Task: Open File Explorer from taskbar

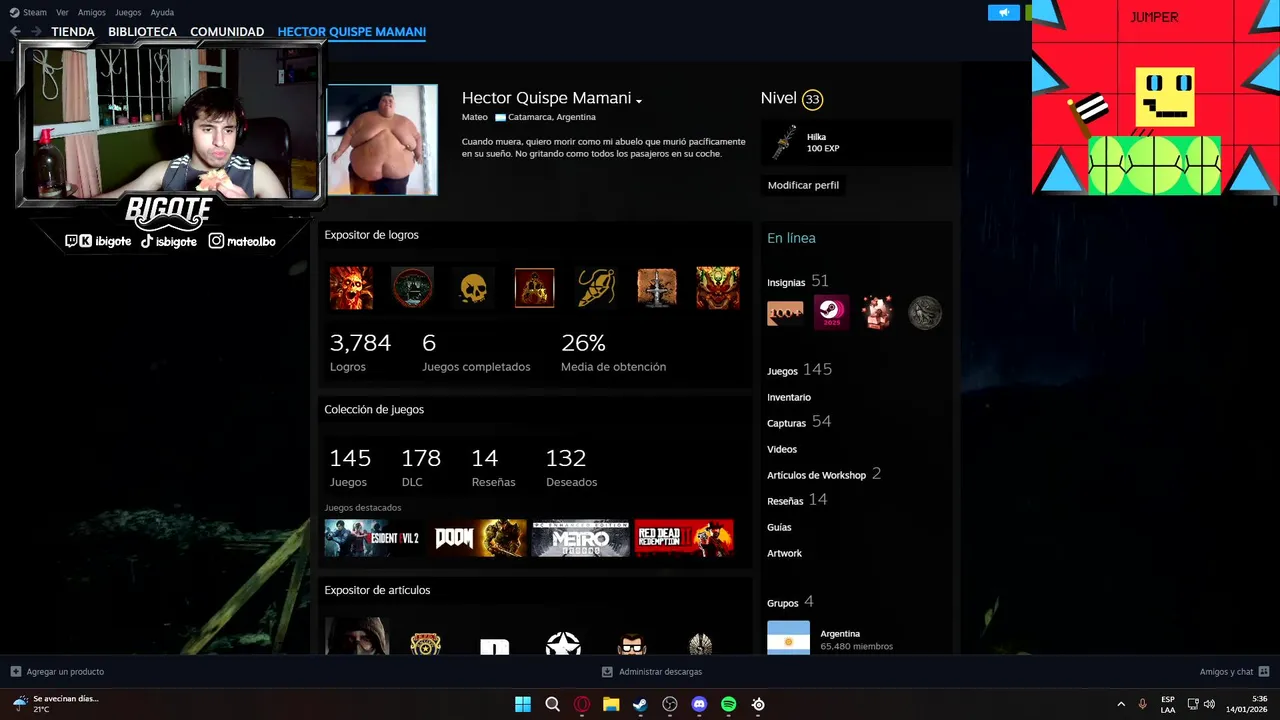Action: [611, 704]
